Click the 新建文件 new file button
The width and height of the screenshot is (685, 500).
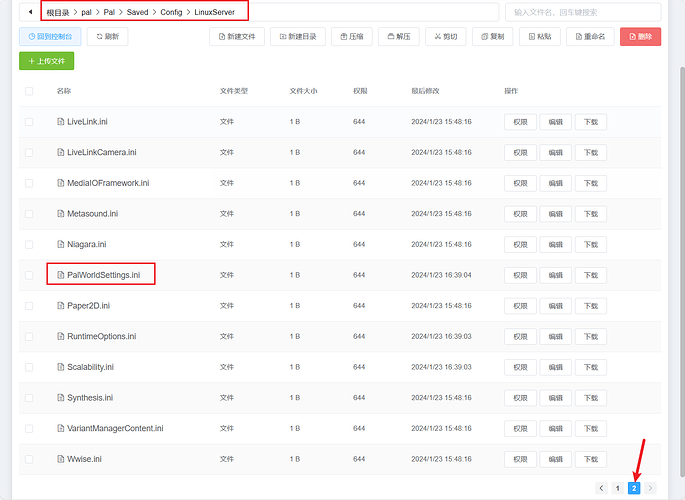point(237,36)
